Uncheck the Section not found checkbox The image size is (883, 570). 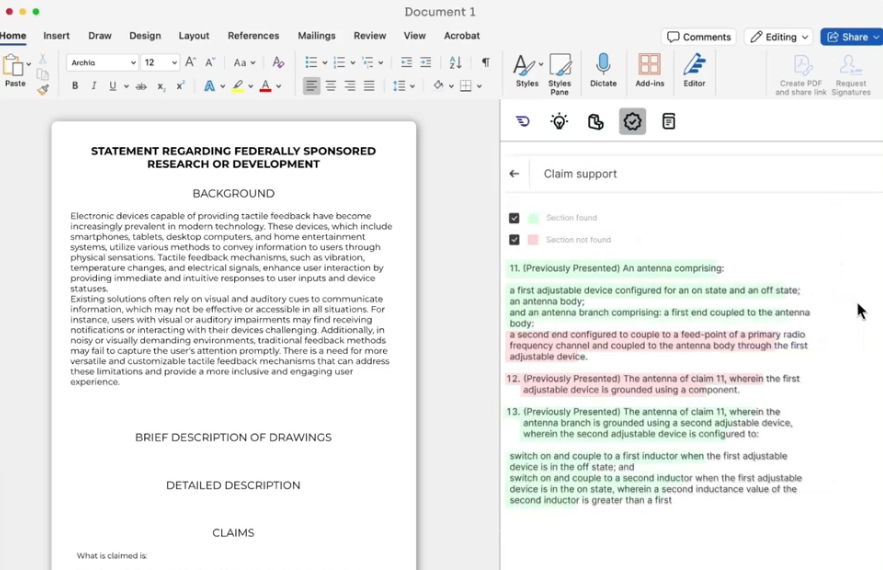point(514,240)
